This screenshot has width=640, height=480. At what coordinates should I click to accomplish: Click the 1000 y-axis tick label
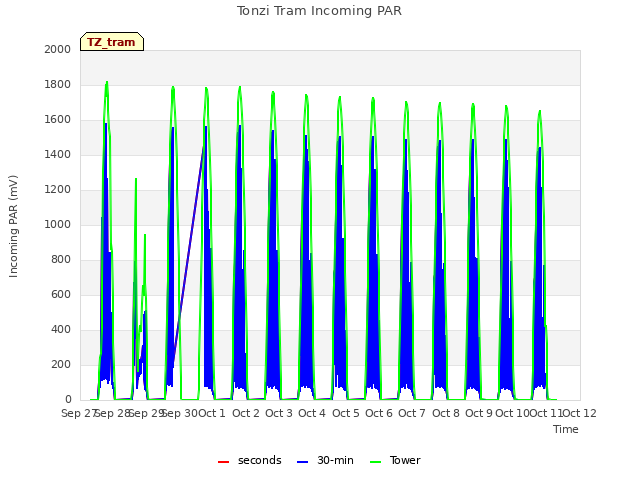pyautogui.click(x=58, y=224)
